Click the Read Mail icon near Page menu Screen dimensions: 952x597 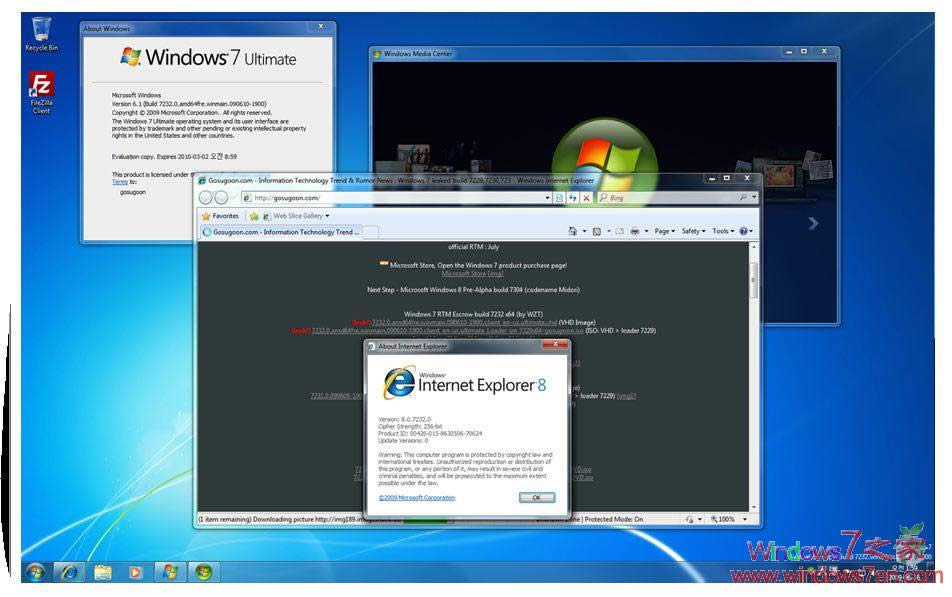620,230
